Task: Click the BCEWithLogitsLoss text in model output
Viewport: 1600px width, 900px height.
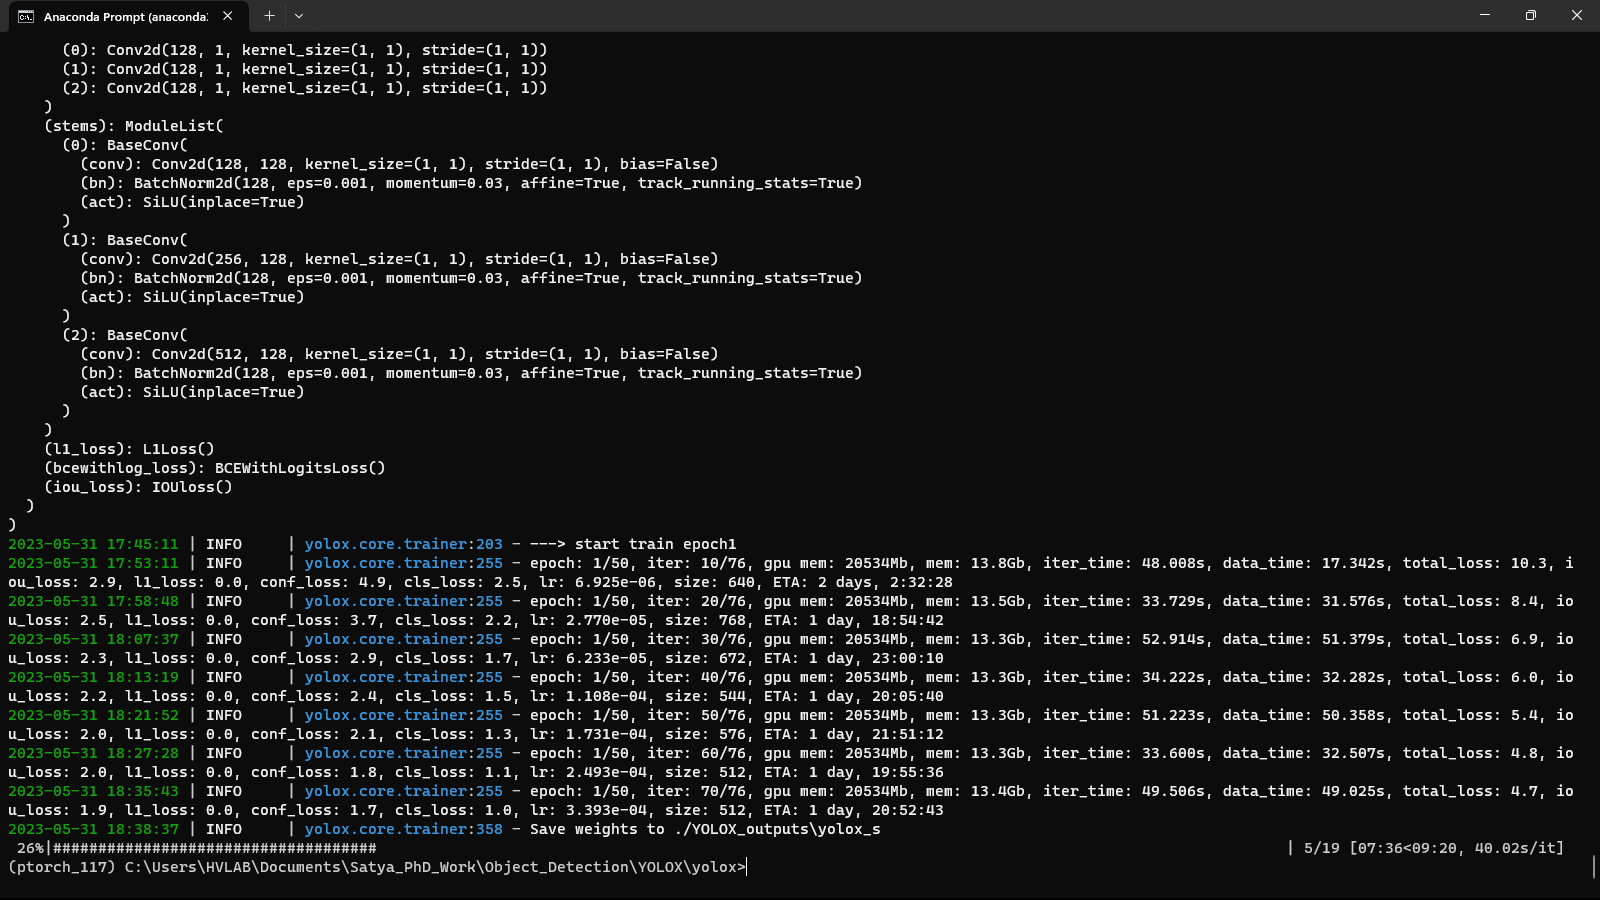Action: click(298, 467)
